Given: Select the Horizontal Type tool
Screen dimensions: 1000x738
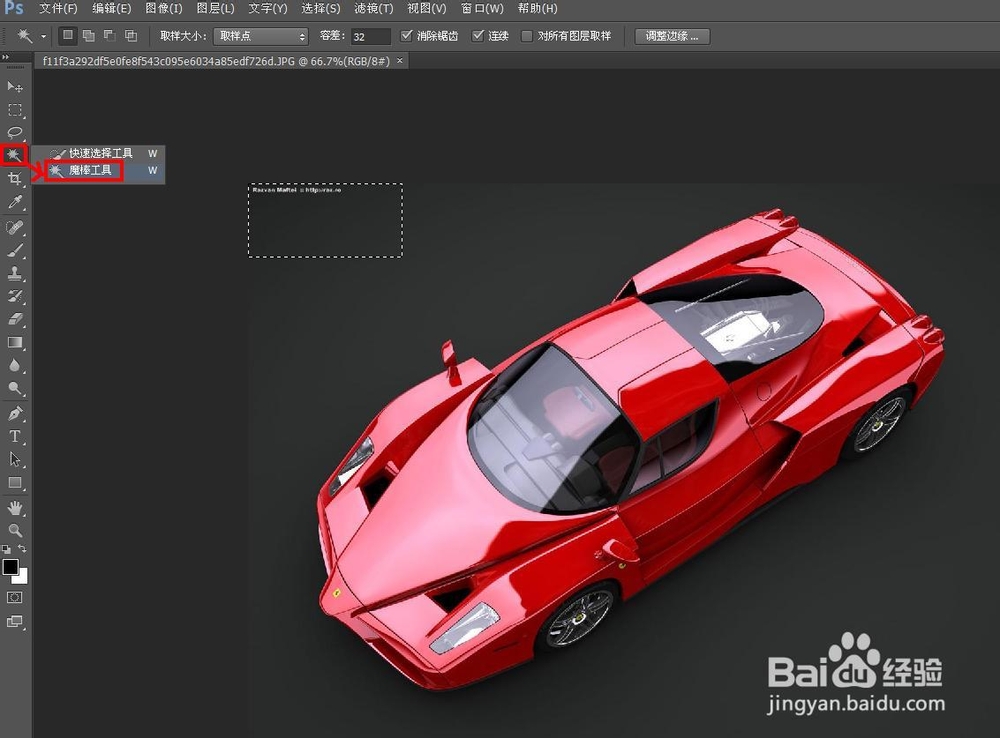Looking at the screenshot, I should click(x=15, y=437).
